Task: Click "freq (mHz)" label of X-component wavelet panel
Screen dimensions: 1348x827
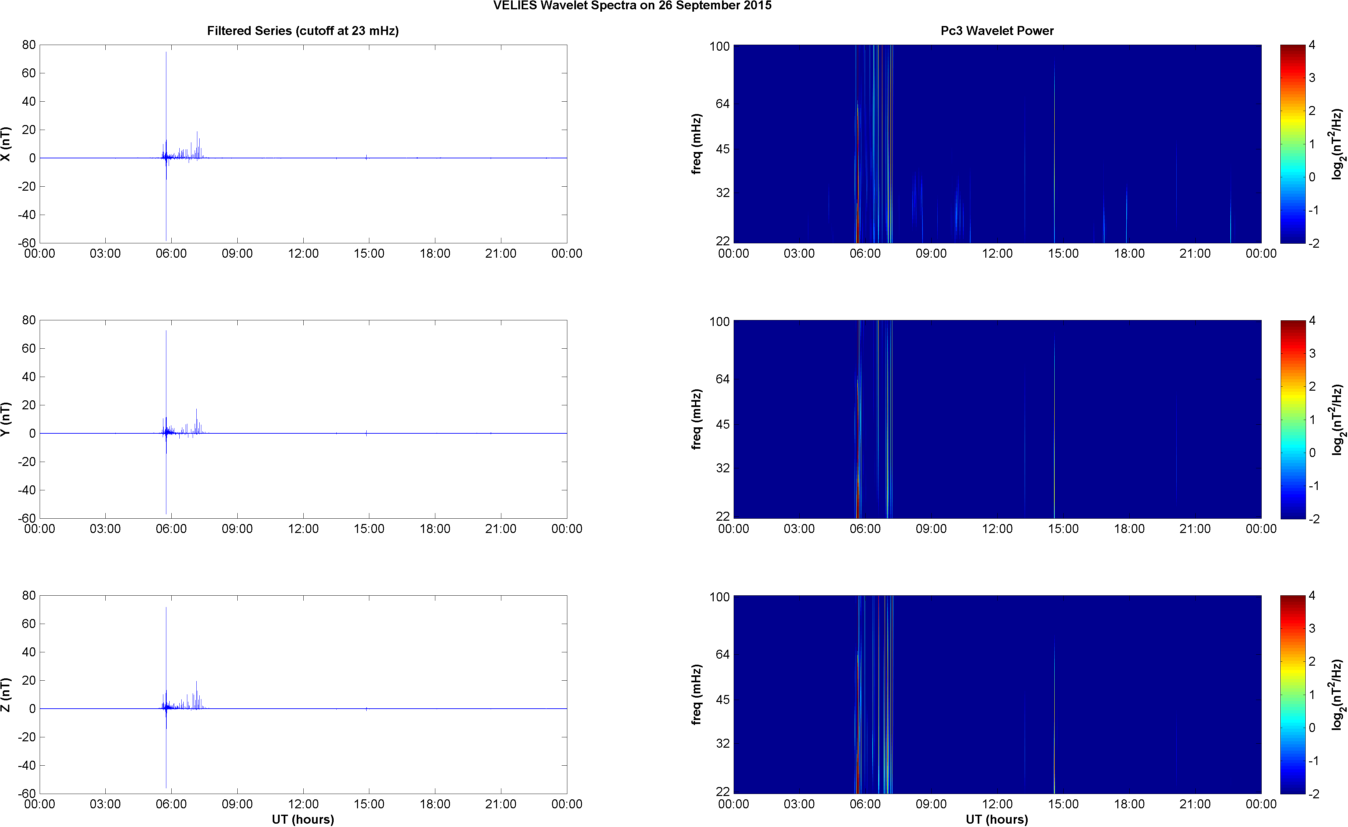Action: point(695,145)
